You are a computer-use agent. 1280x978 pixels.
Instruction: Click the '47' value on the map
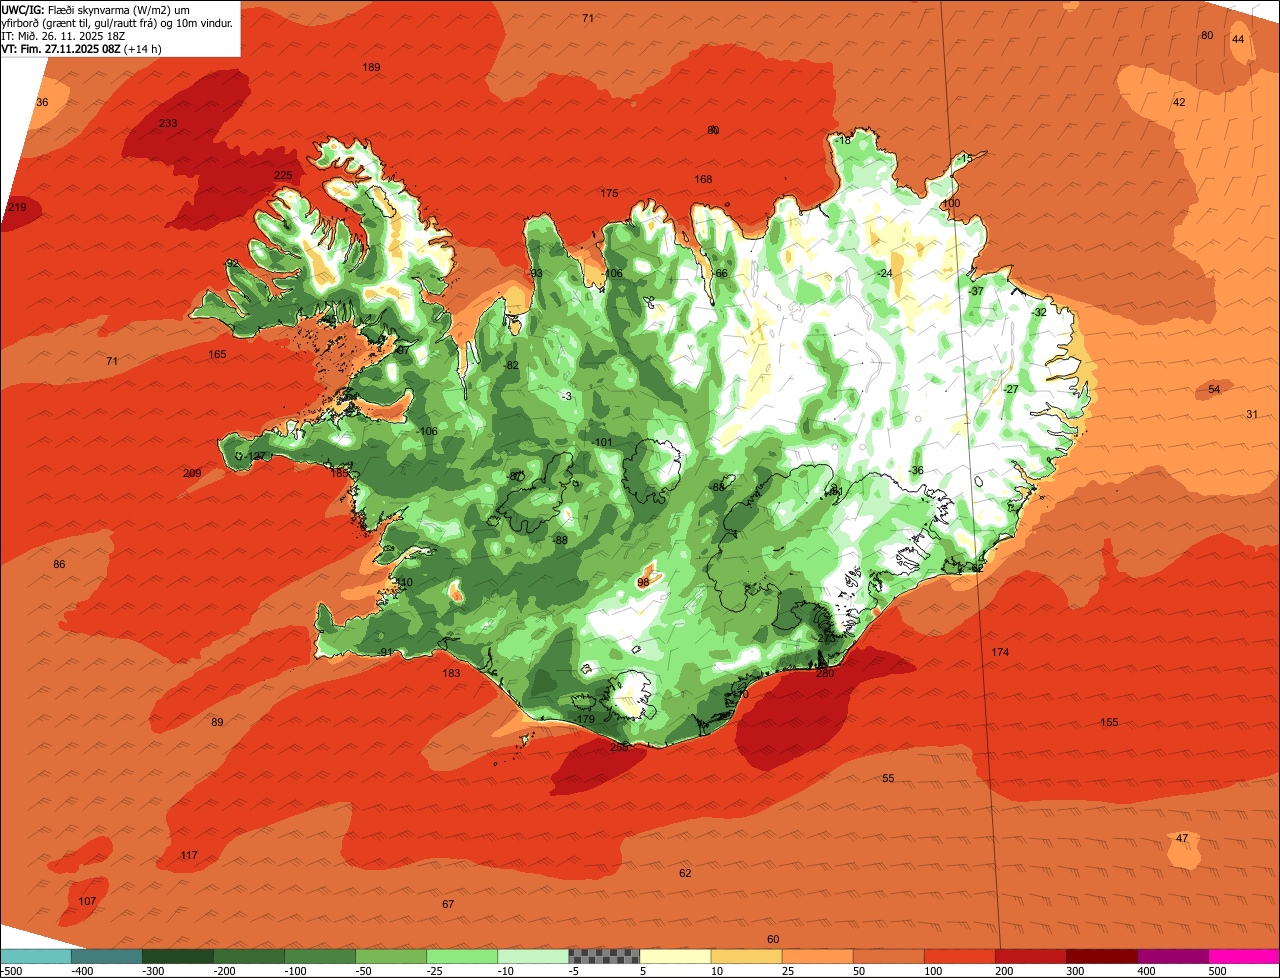[1182, 838]
